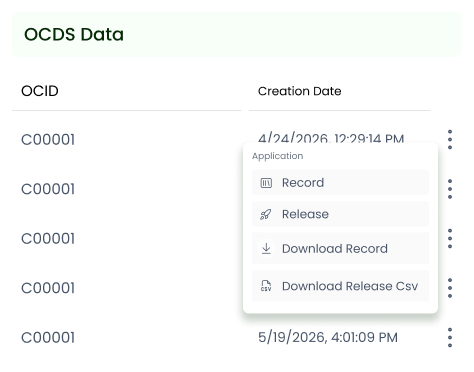Choose Download Record menu entry
The height and width of the screenshot is (372, 474).
[x=340, y=248]
